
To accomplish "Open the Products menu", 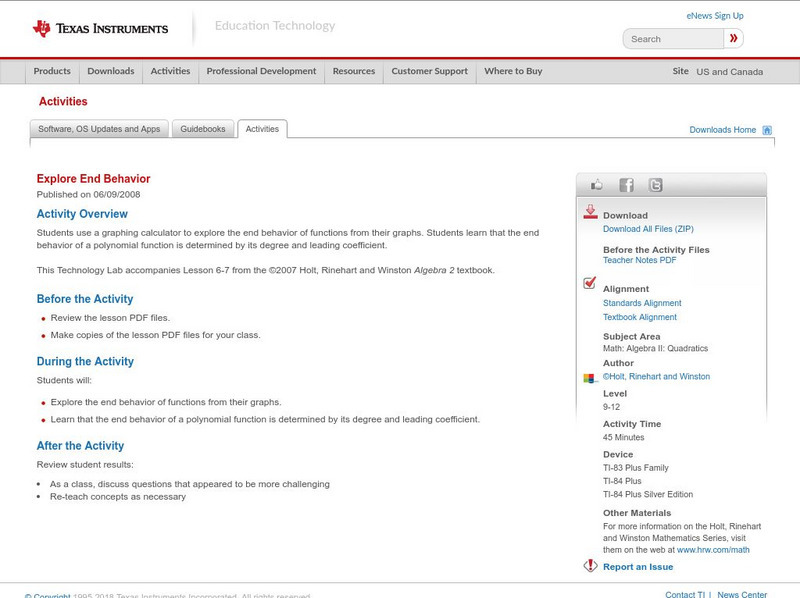I will click(x=52, y=71).
